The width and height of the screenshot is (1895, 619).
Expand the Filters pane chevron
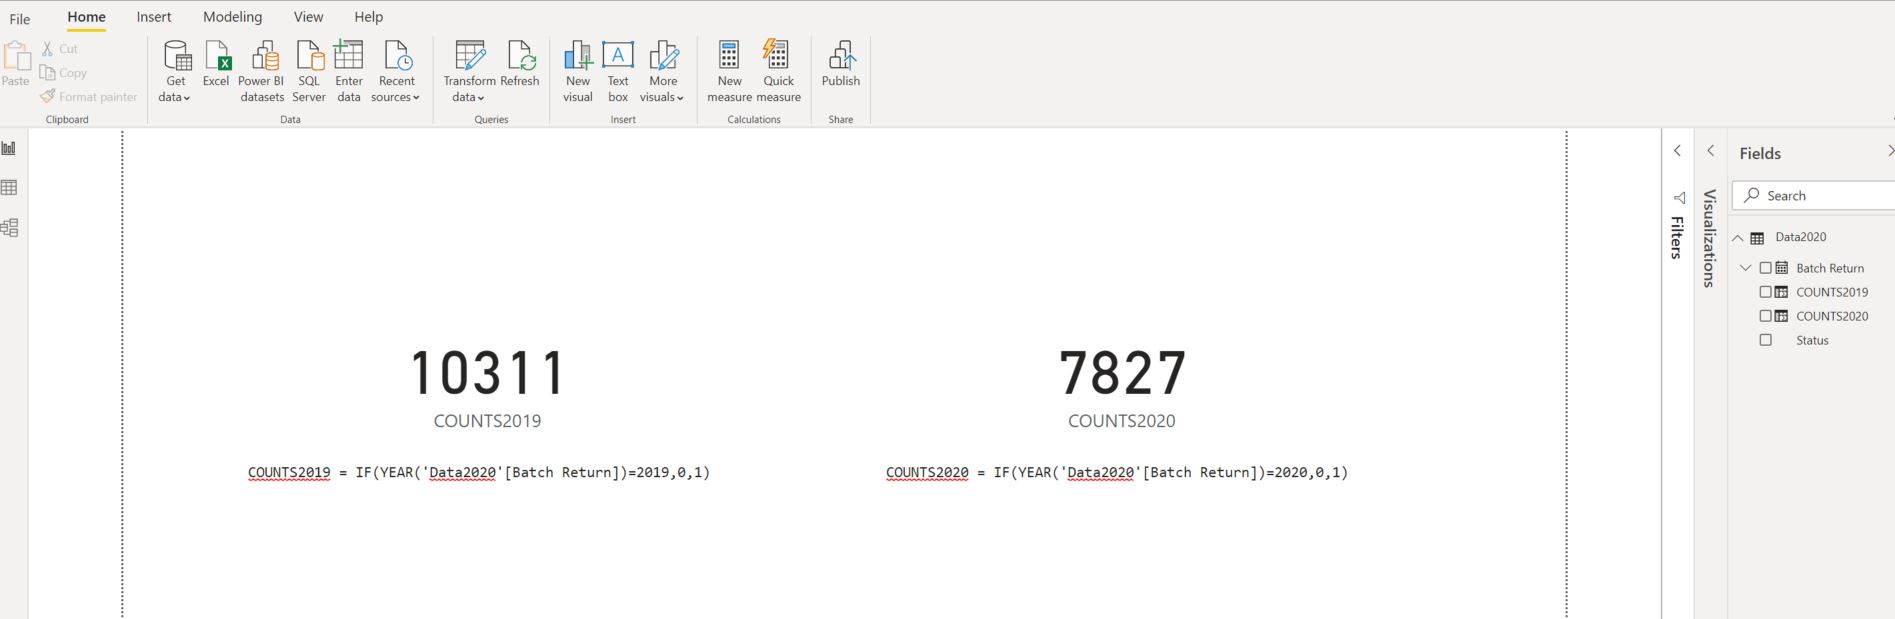click(x=1678, y=151)
